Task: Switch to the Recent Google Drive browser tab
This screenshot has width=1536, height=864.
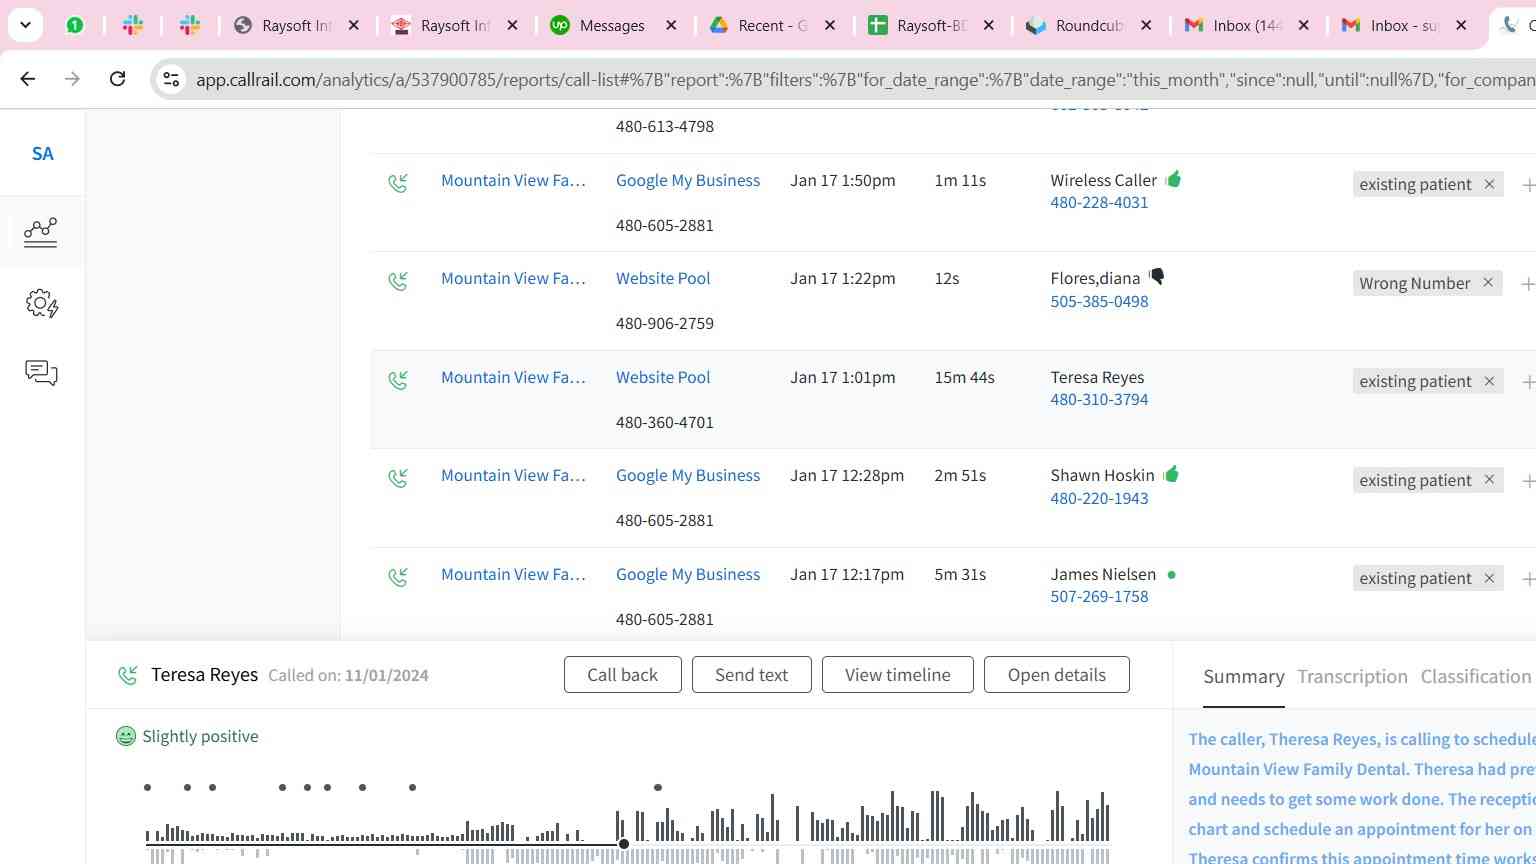Action: [x=771, y=26]
